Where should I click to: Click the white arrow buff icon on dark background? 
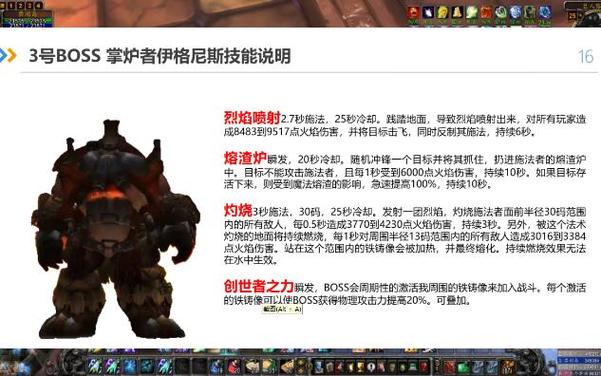point(428,13)
